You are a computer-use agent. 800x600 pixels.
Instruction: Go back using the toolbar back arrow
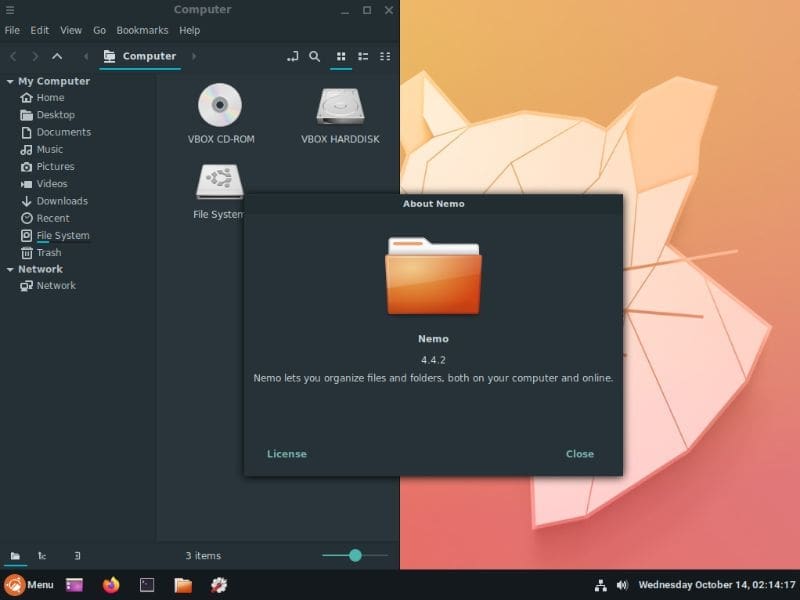(14, 56)
